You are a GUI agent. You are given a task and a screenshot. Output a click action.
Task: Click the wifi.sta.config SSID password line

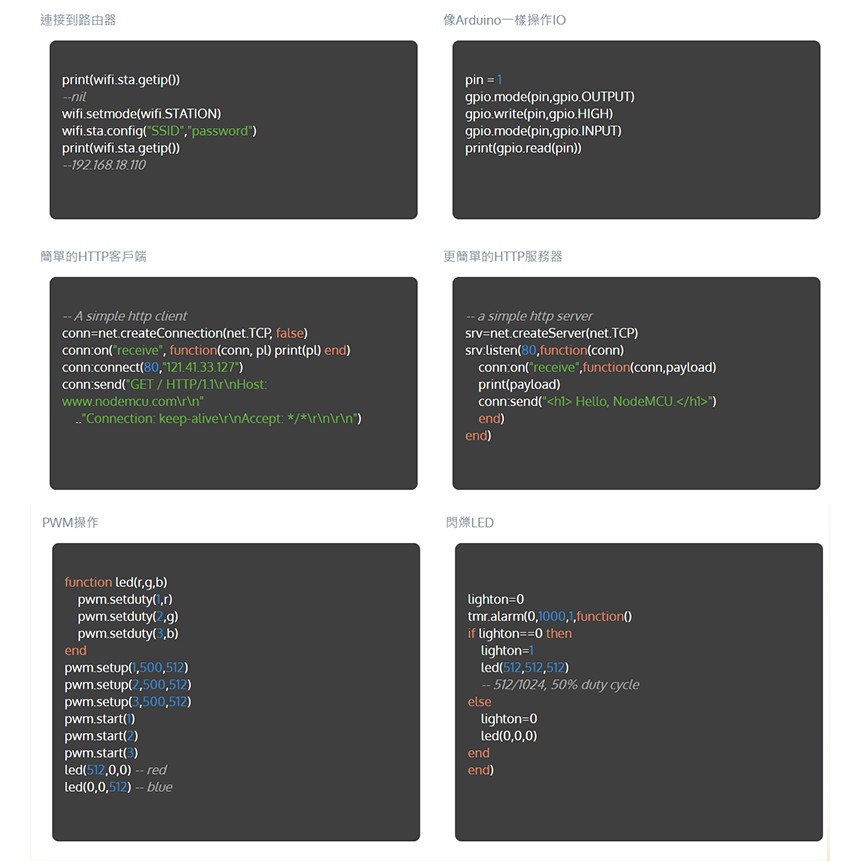(159, 131)
